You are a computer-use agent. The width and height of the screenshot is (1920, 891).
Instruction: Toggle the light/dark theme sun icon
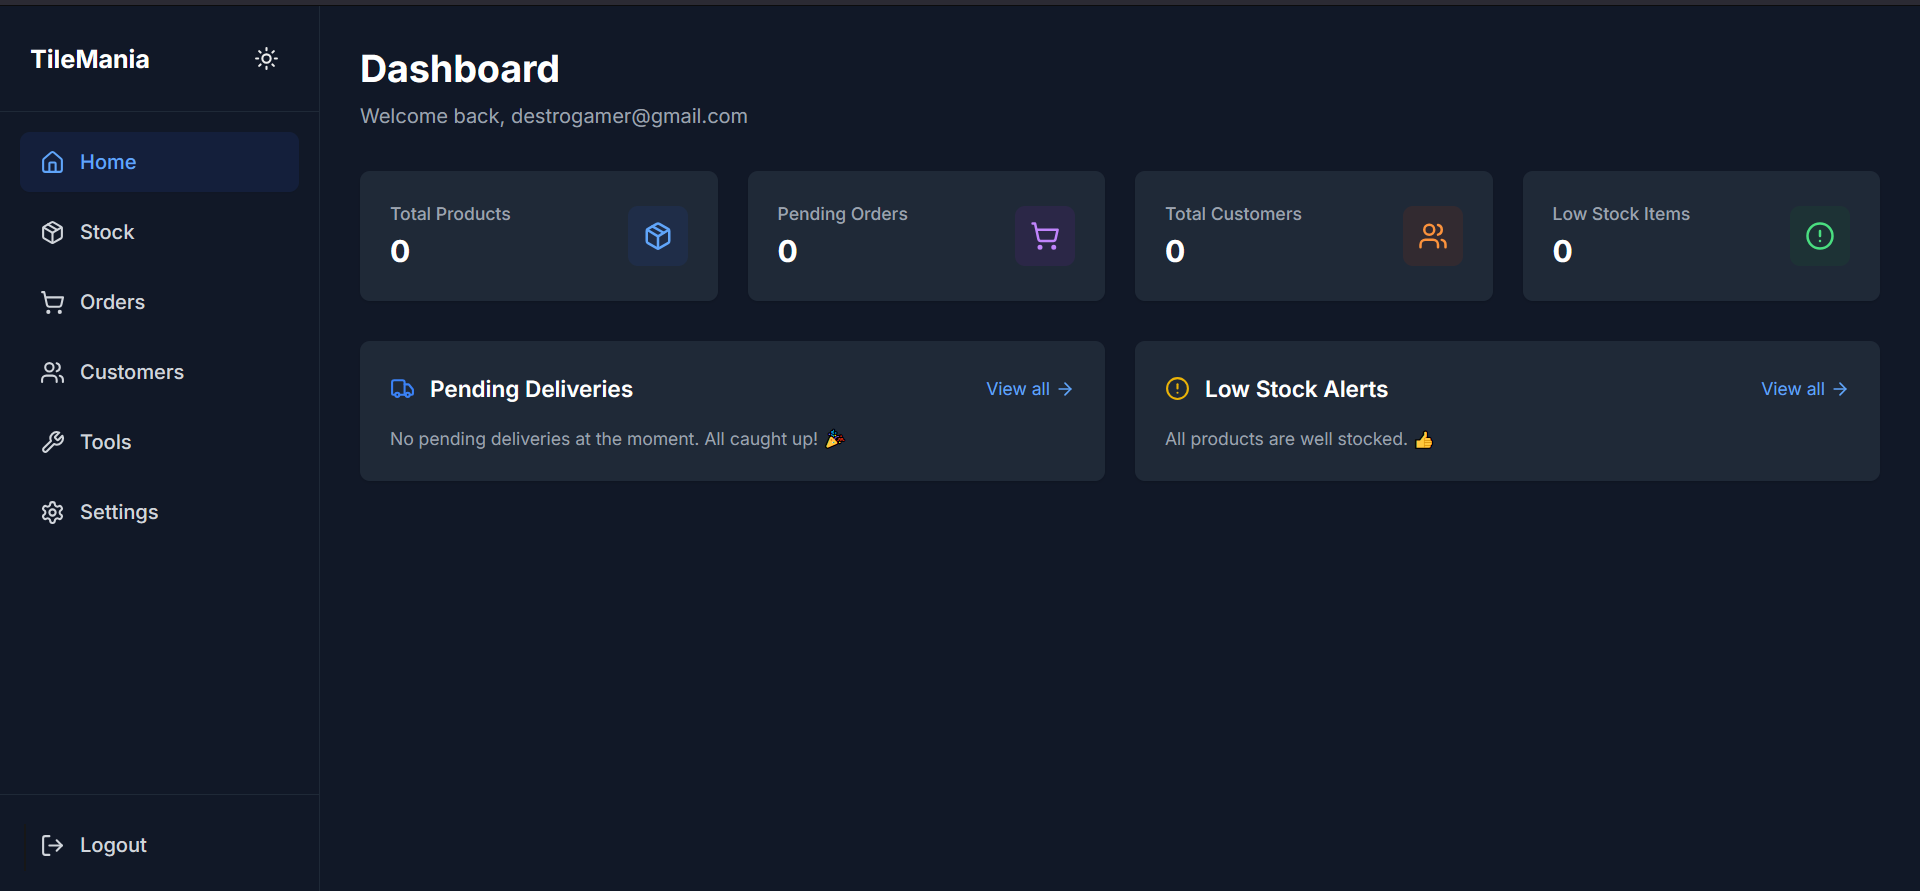(x=266, y=59)
